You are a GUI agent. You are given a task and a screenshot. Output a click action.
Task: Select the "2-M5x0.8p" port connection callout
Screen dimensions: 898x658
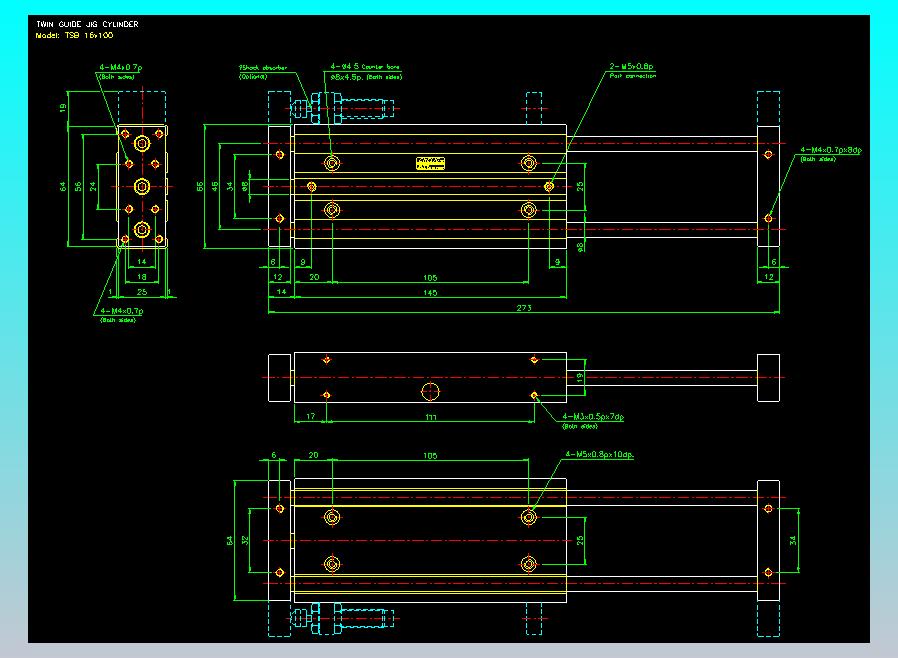click(x=631, y=66)
